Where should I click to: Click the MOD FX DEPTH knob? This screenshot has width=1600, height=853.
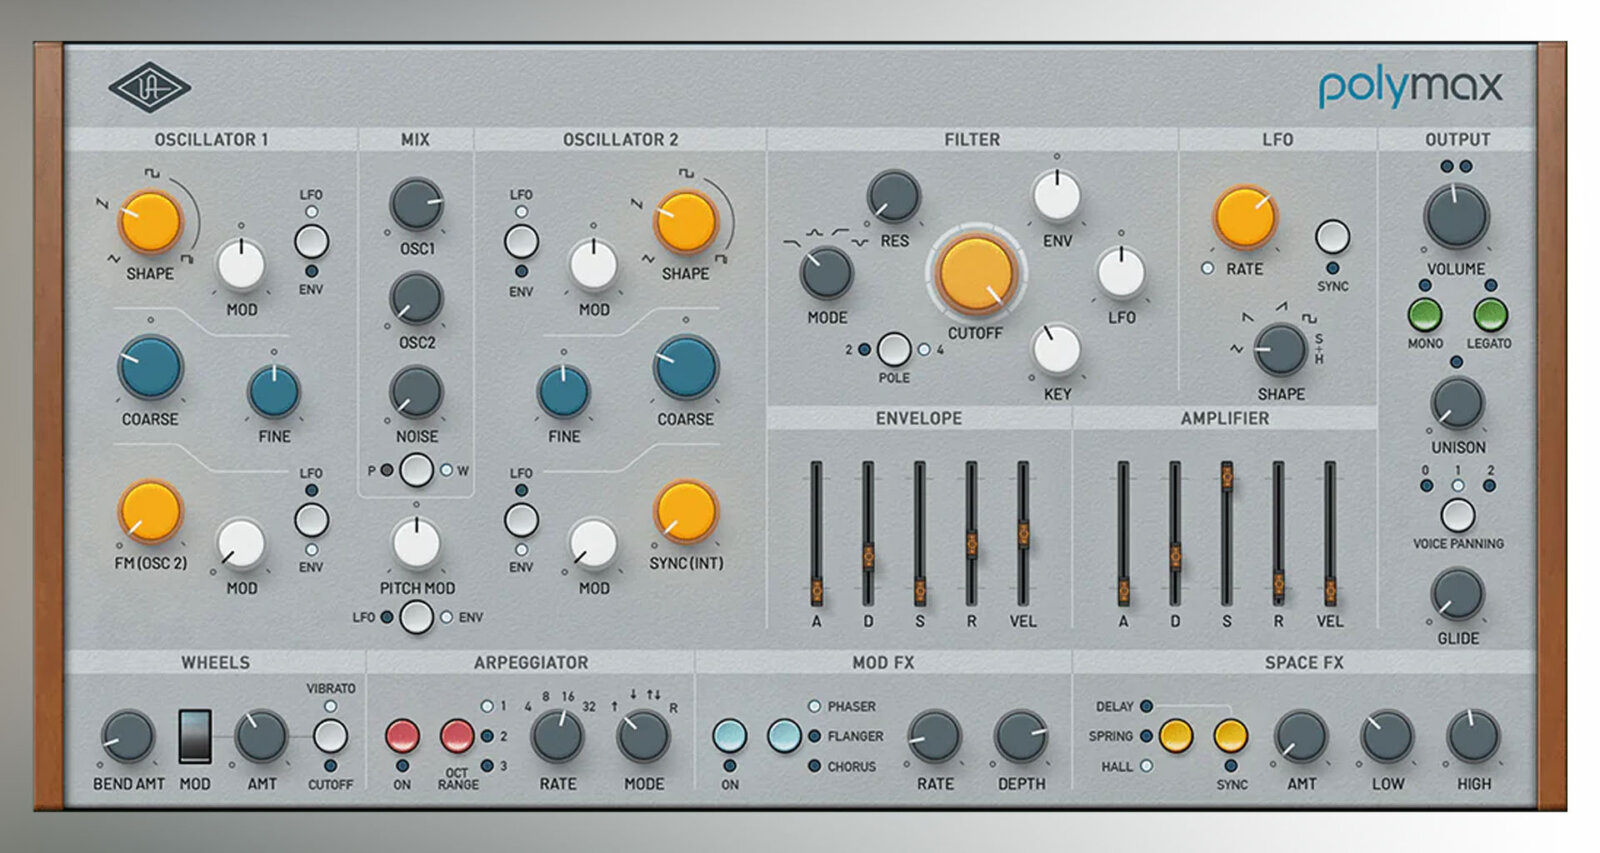[x=1021, y=737]
